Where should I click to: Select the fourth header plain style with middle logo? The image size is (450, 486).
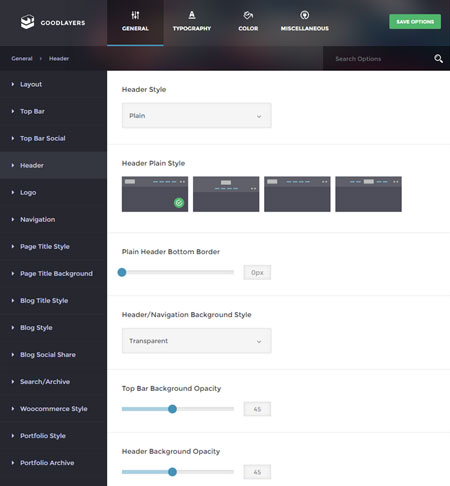(x=368, y=194)
